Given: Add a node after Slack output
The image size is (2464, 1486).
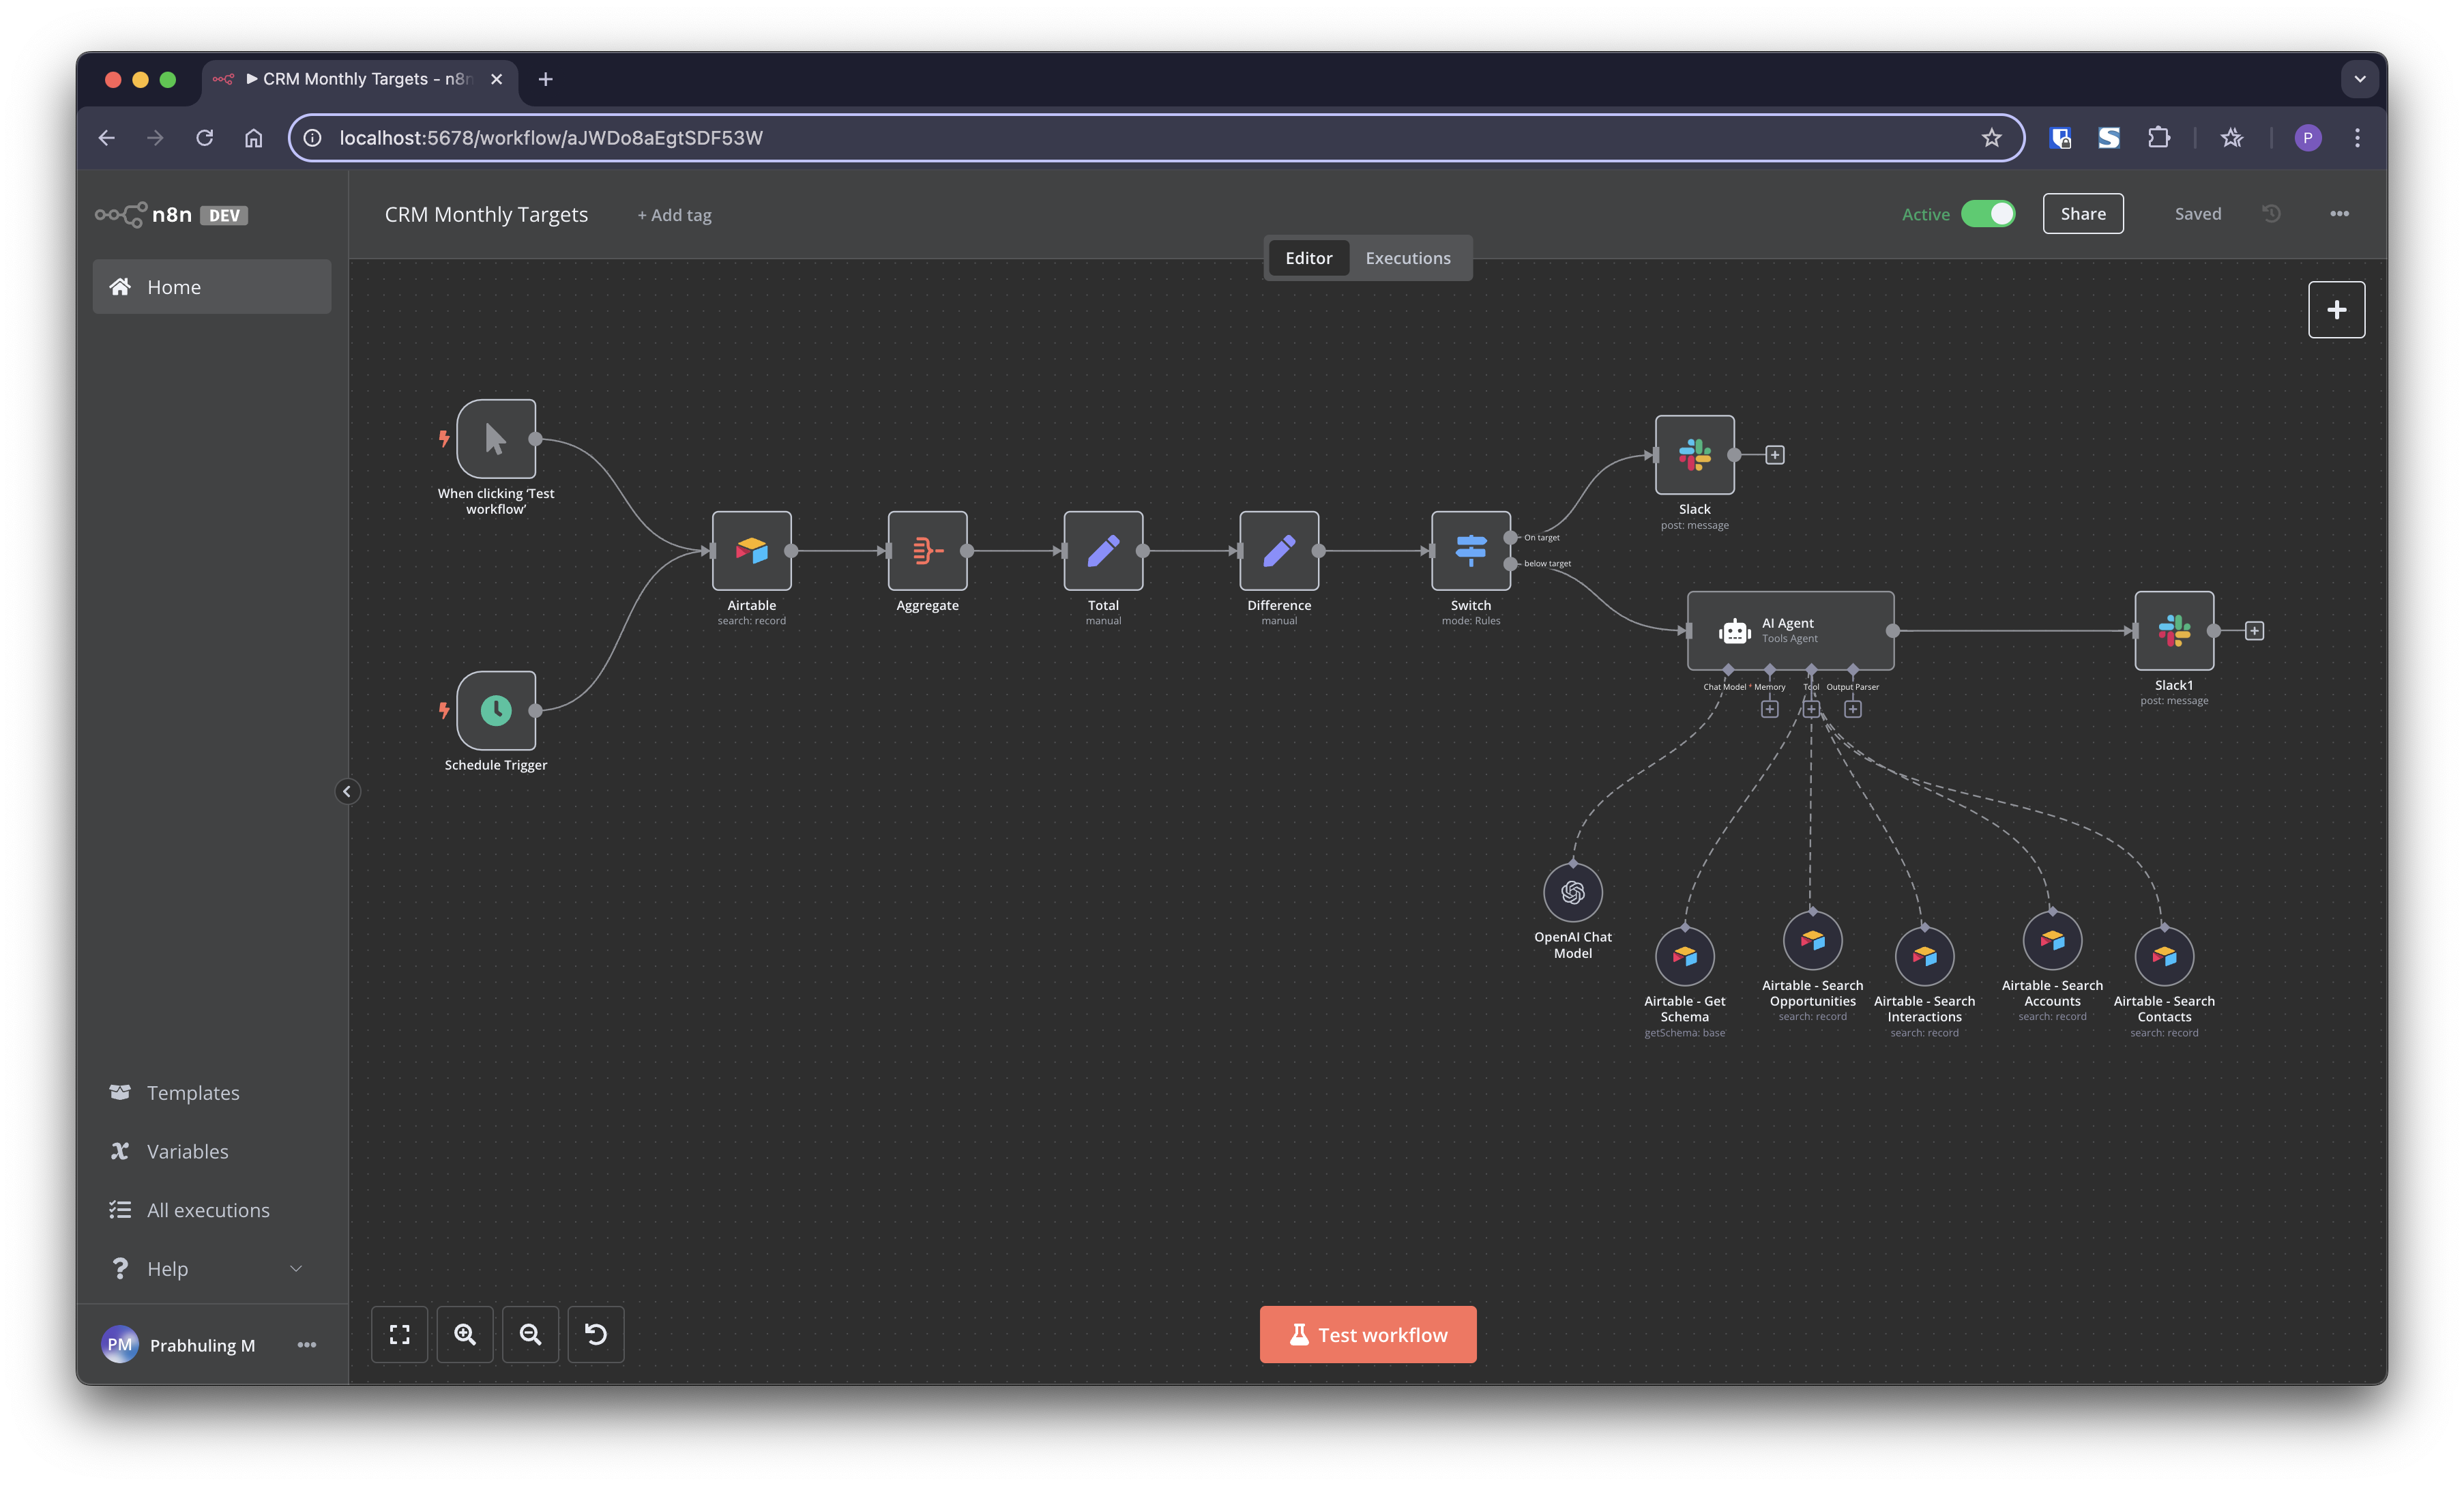Looking at the screenshot, I should tap(1774, 455).
